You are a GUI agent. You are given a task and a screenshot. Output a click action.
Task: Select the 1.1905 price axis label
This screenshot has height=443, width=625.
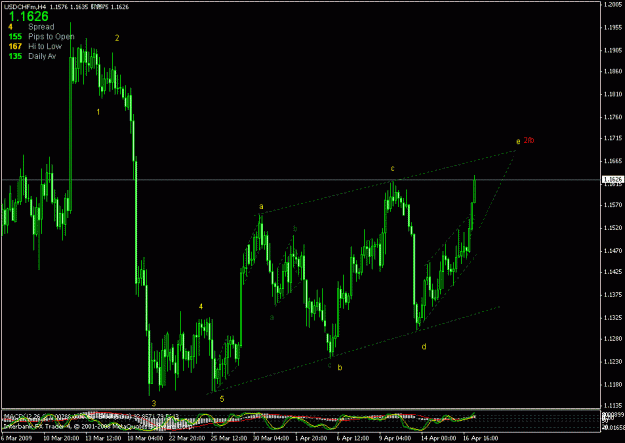(x=613, y=51)
